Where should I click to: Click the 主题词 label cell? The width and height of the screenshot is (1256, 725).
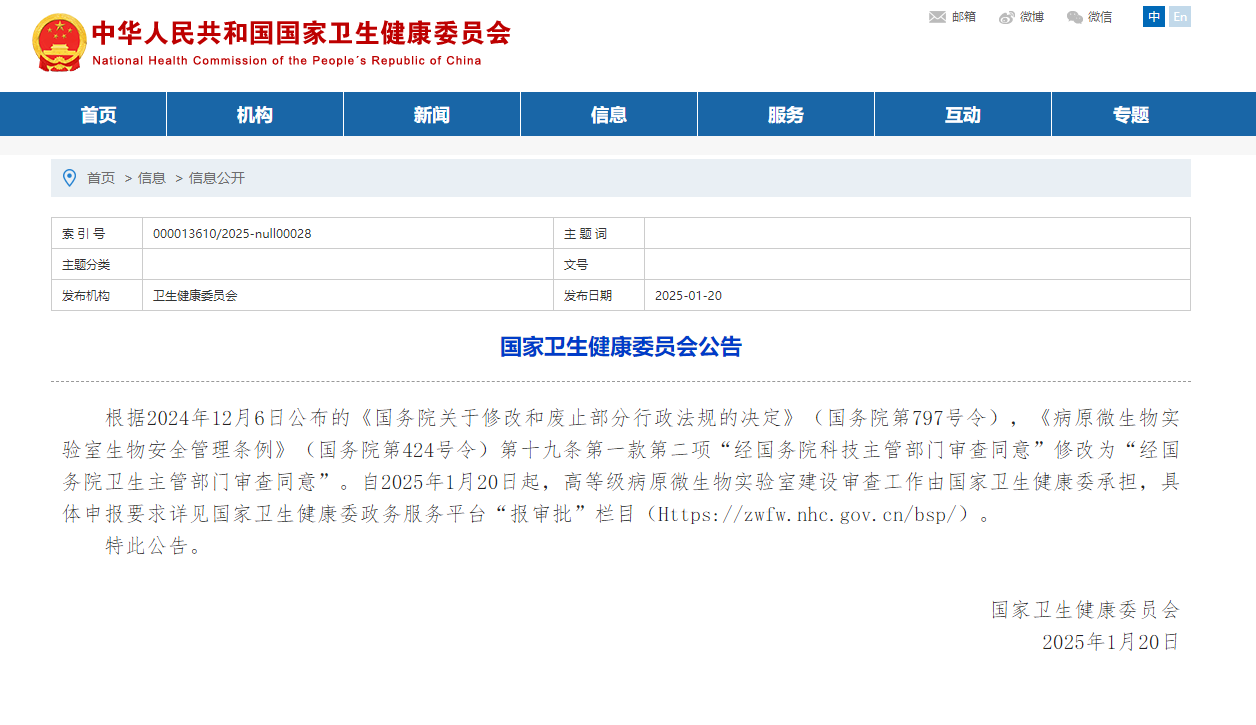click(x=599, y=234)
